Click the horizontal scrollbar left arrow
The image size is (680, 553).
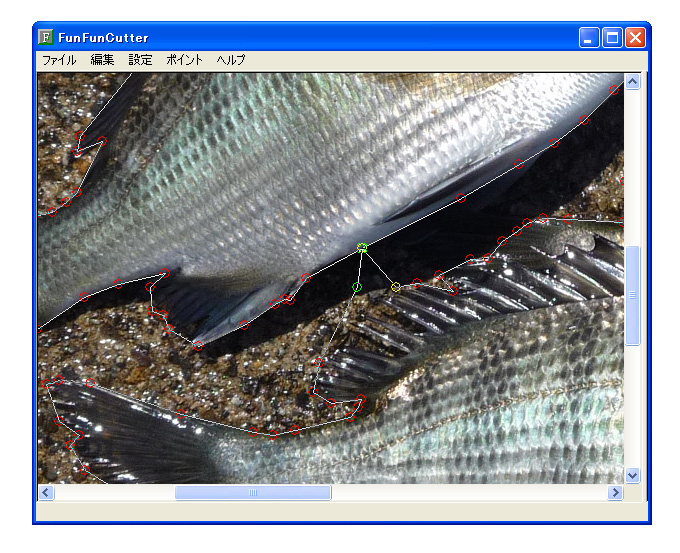tap(46, 493)
